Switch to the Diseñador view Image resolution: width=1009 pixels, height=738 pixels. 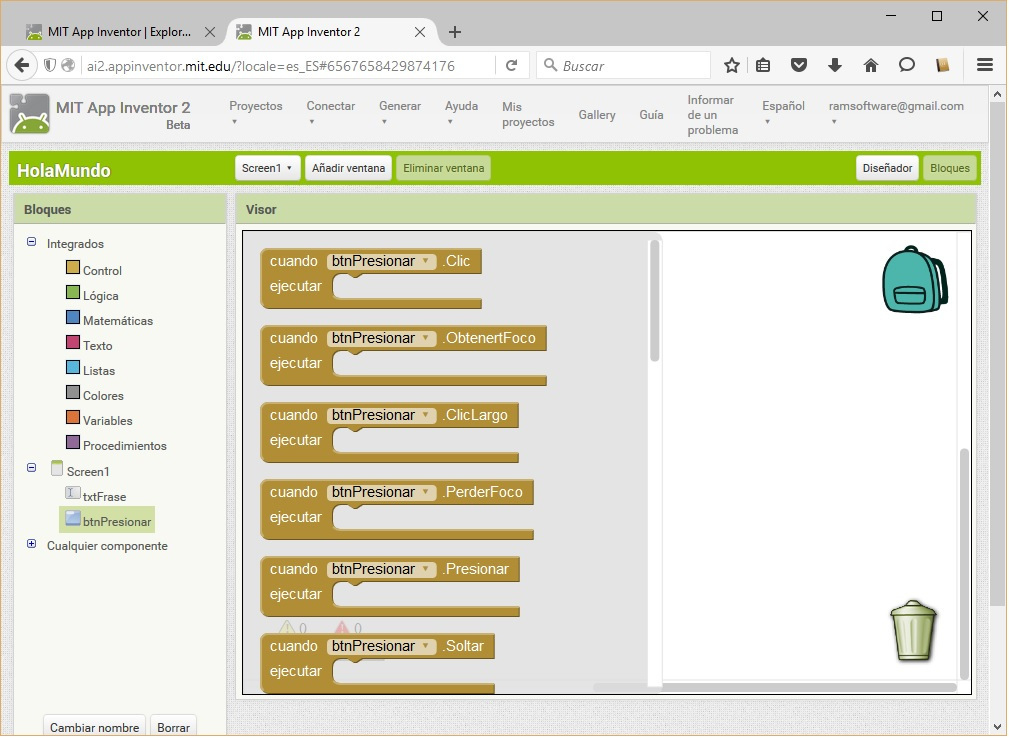887,168
